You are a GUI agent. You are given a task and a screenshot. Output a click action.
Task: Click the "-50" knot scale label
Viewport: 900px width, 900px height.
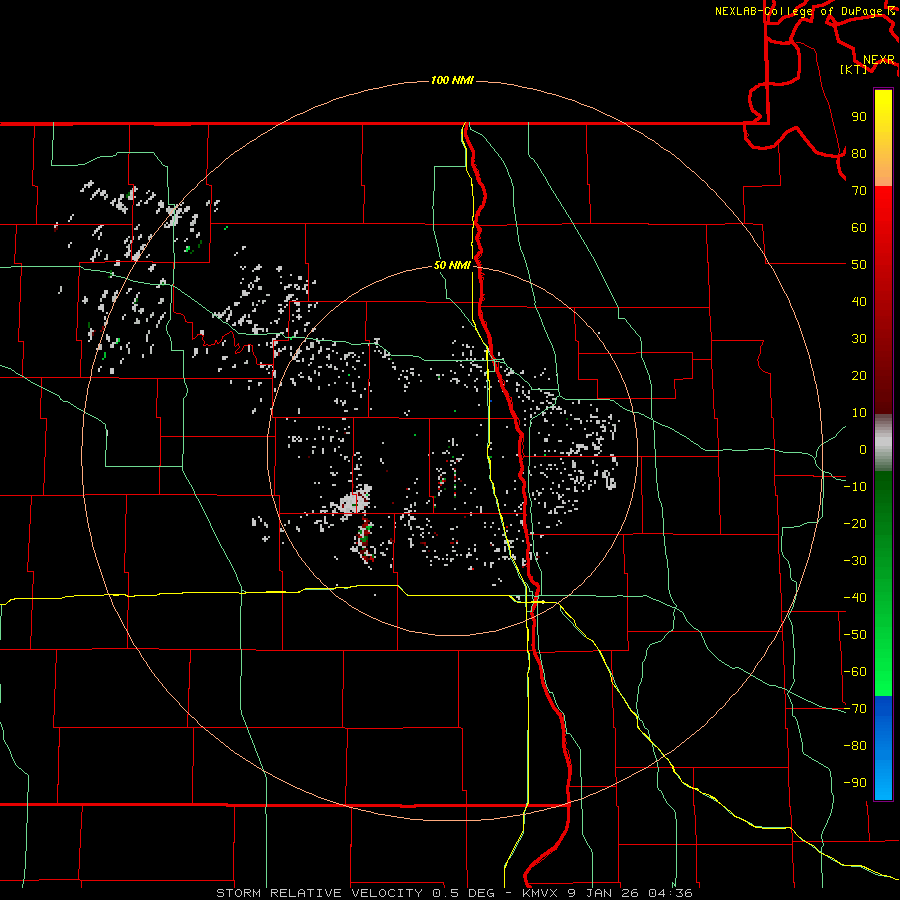(x=855, y=635)
